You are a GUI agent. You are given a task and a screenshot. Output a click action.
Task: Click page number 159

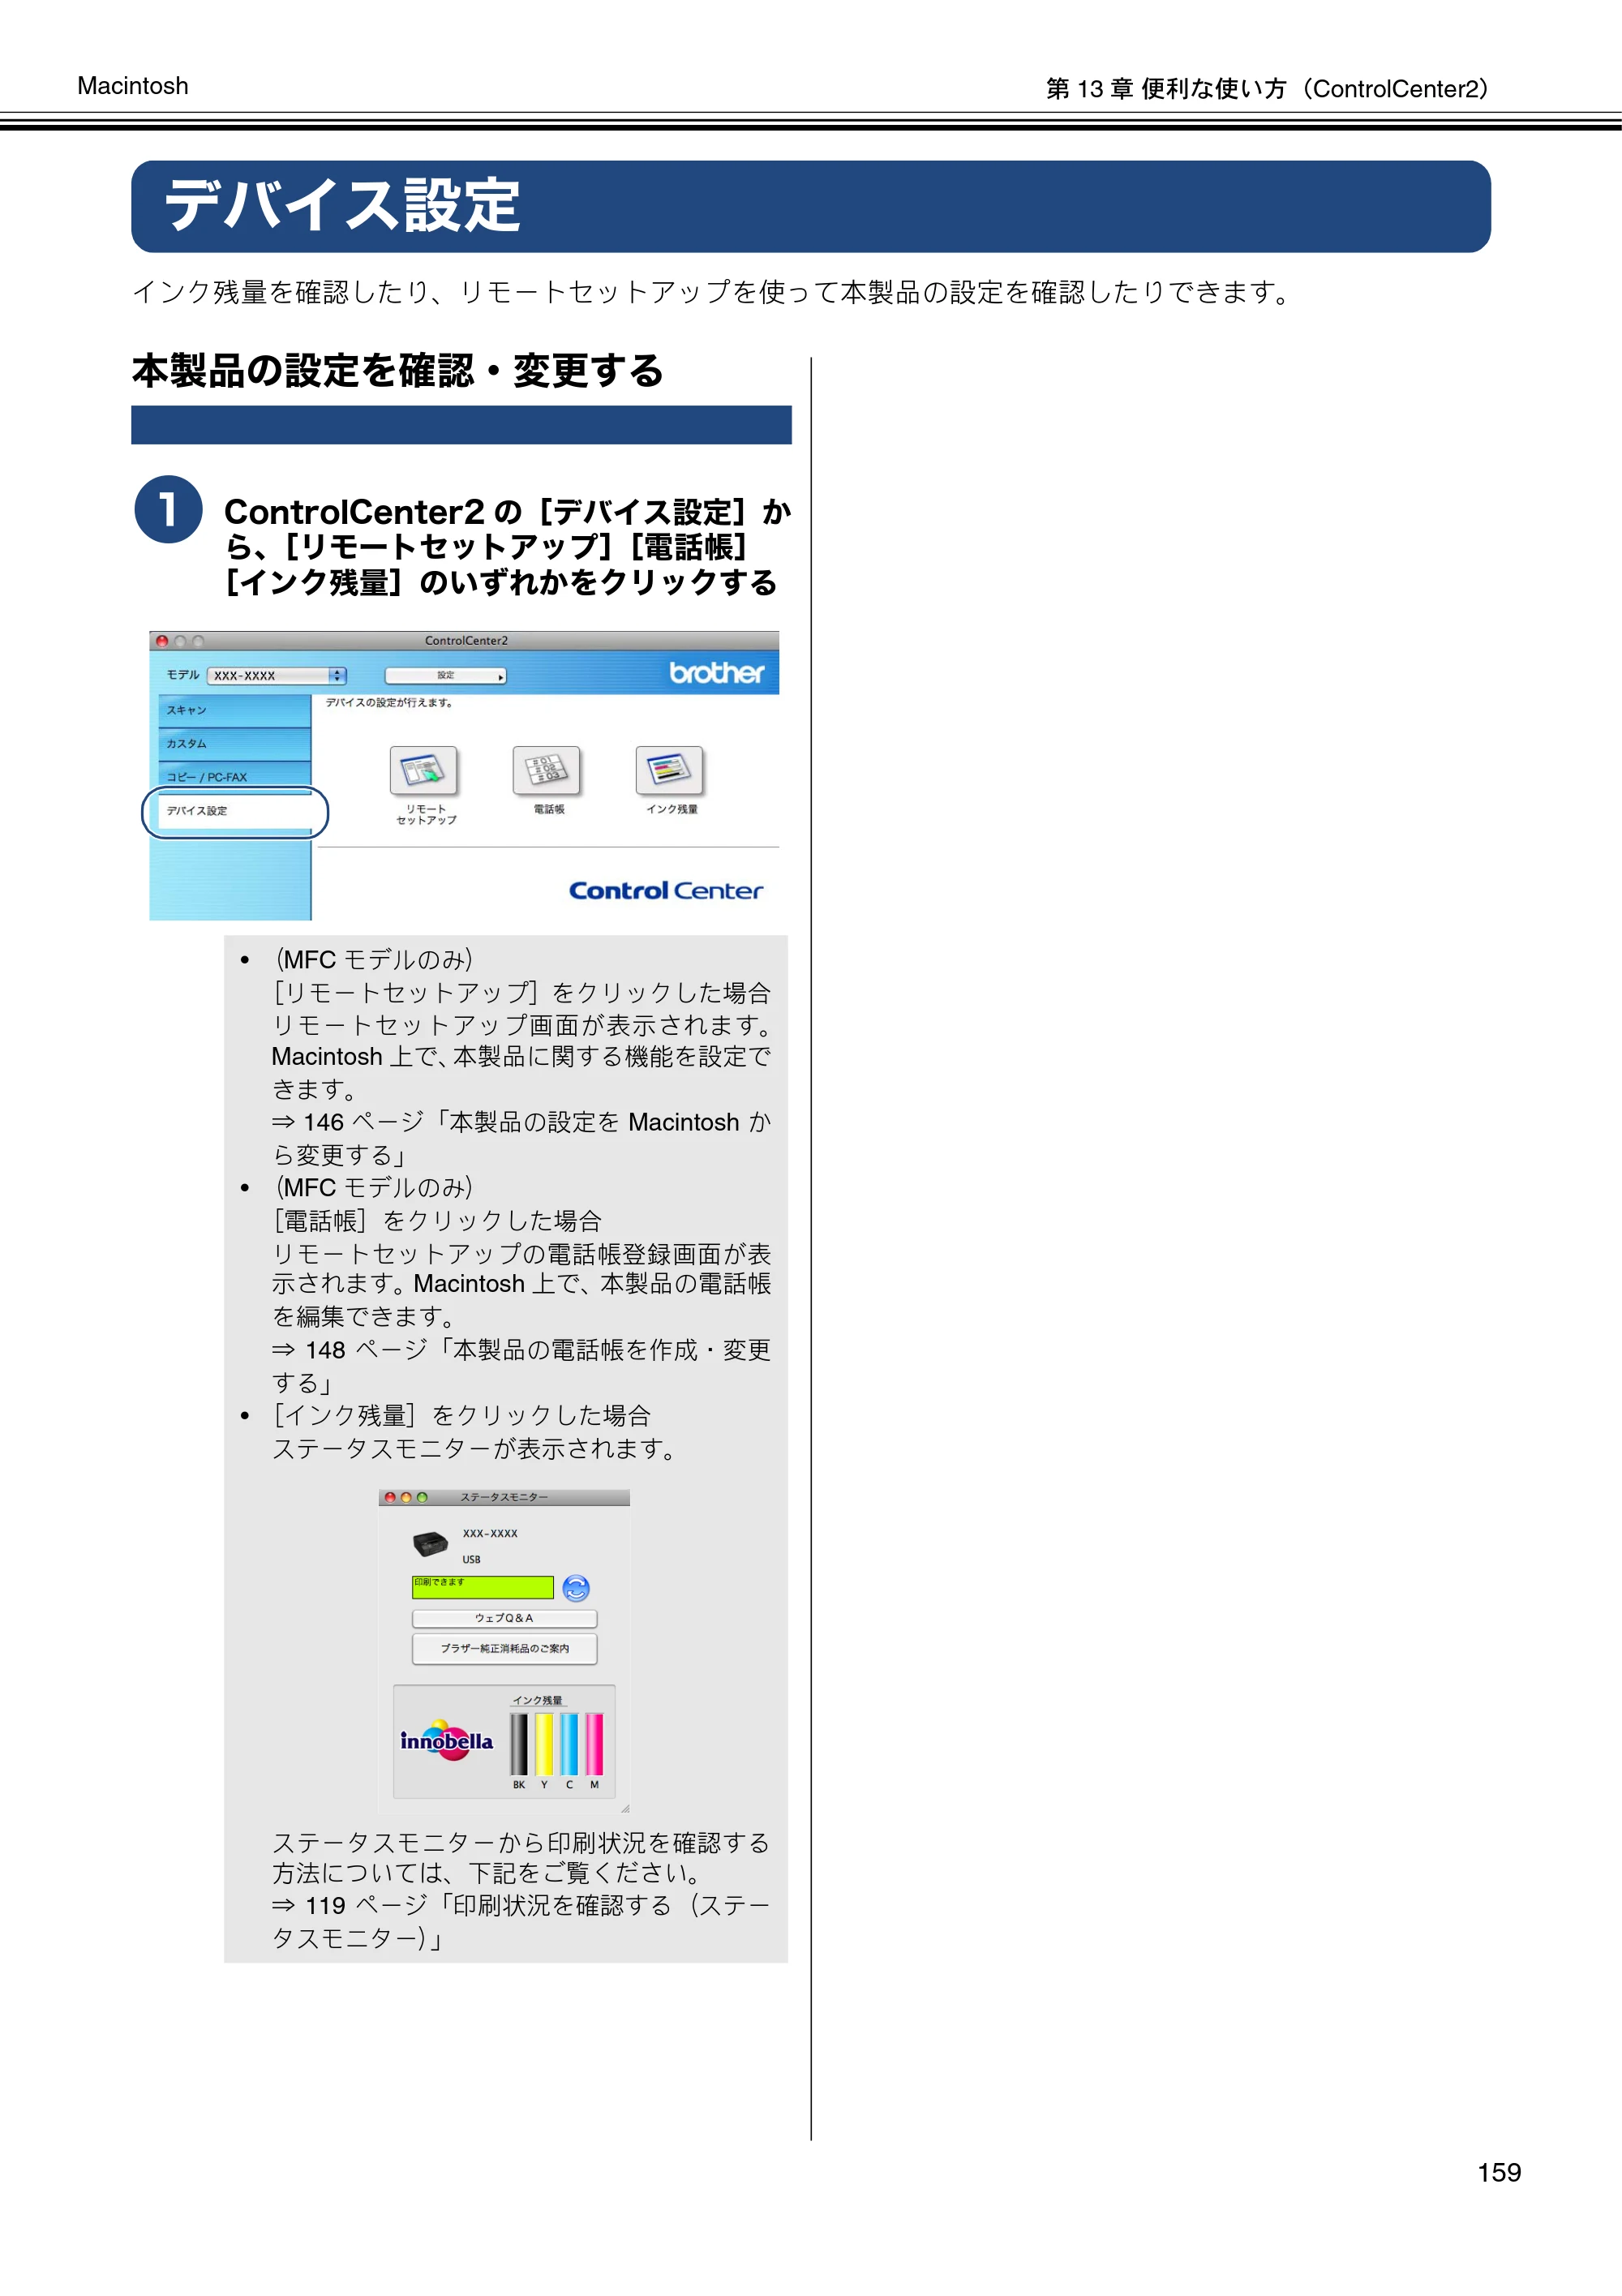tap(1499, 2172)
